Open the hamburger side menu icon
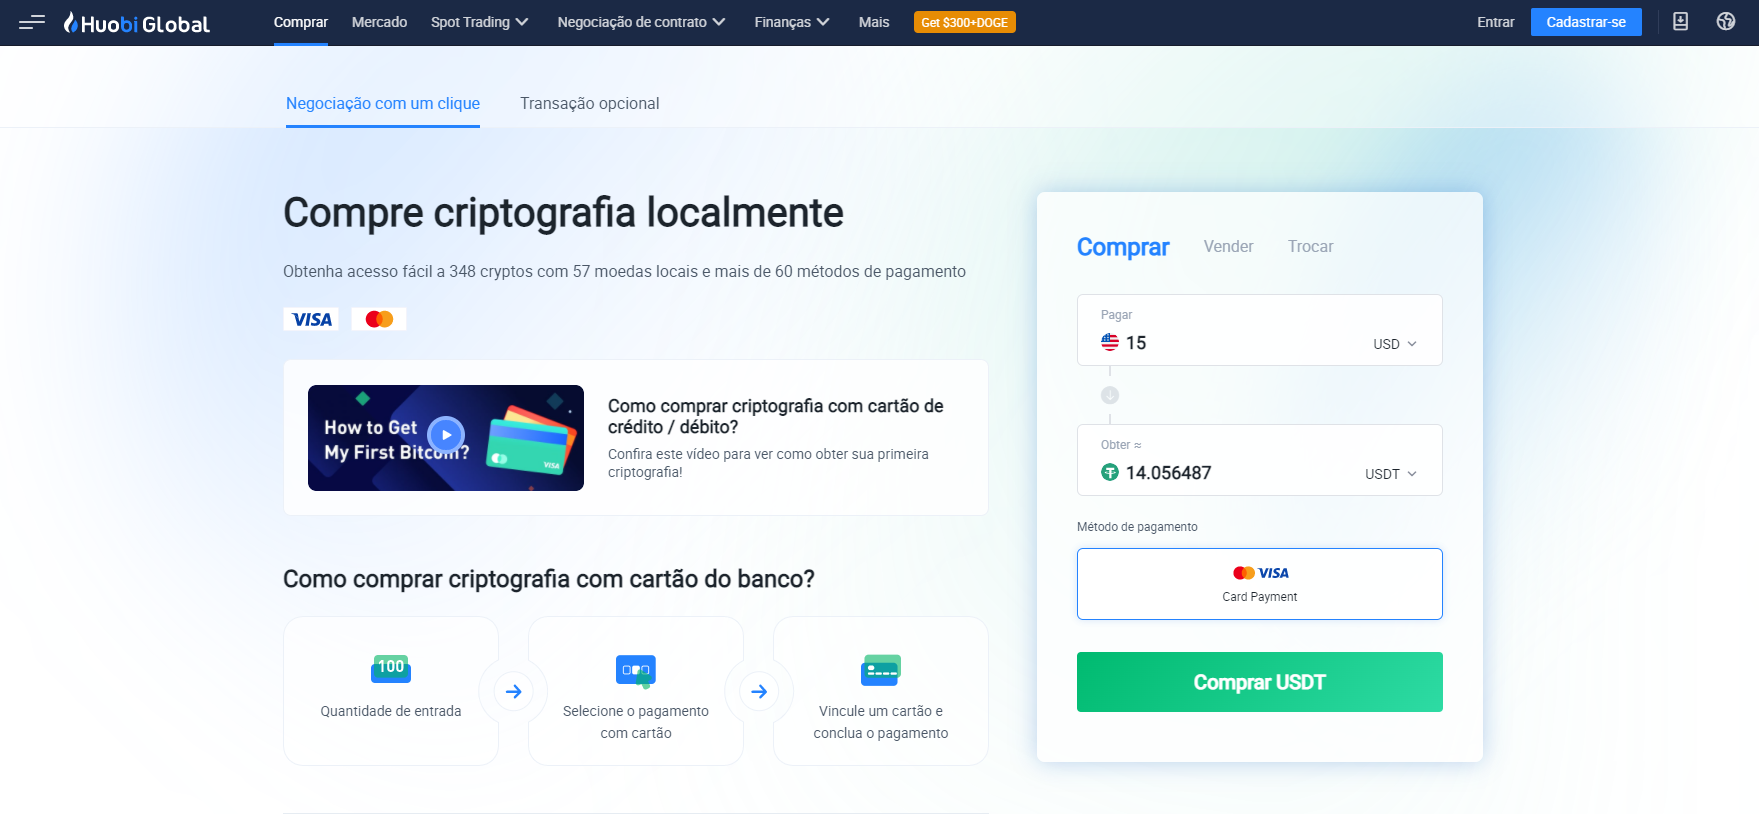This screenshot has height=814, width=1759. click(32, 22)
